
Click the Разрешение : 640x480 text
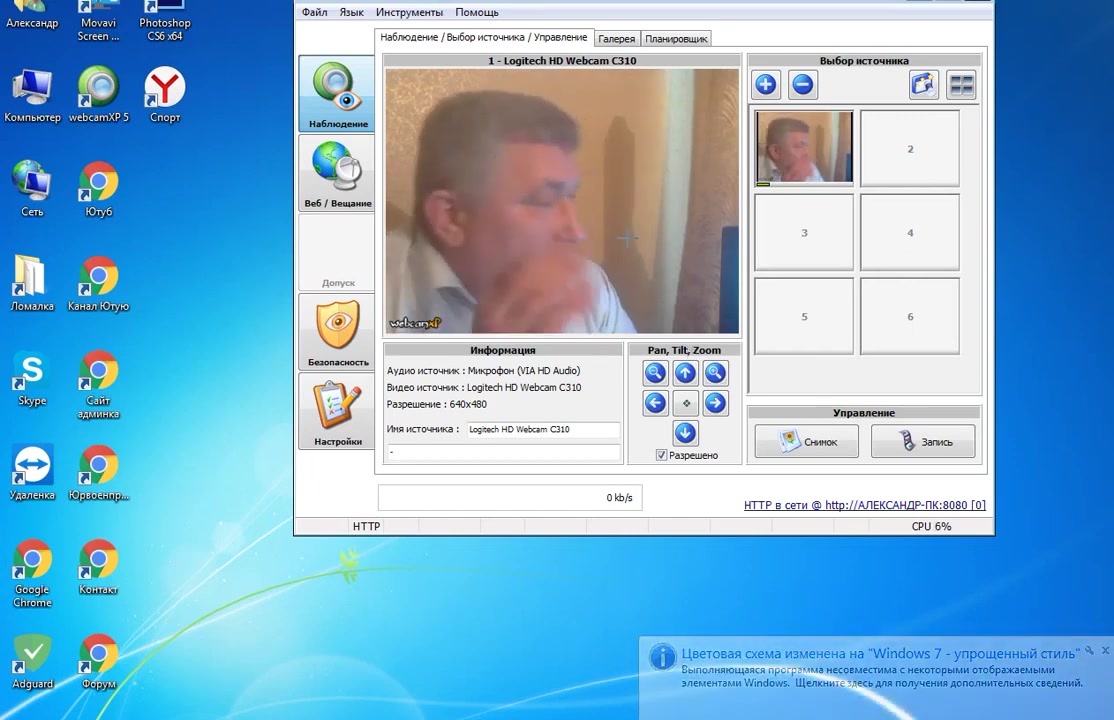[437, 404]
